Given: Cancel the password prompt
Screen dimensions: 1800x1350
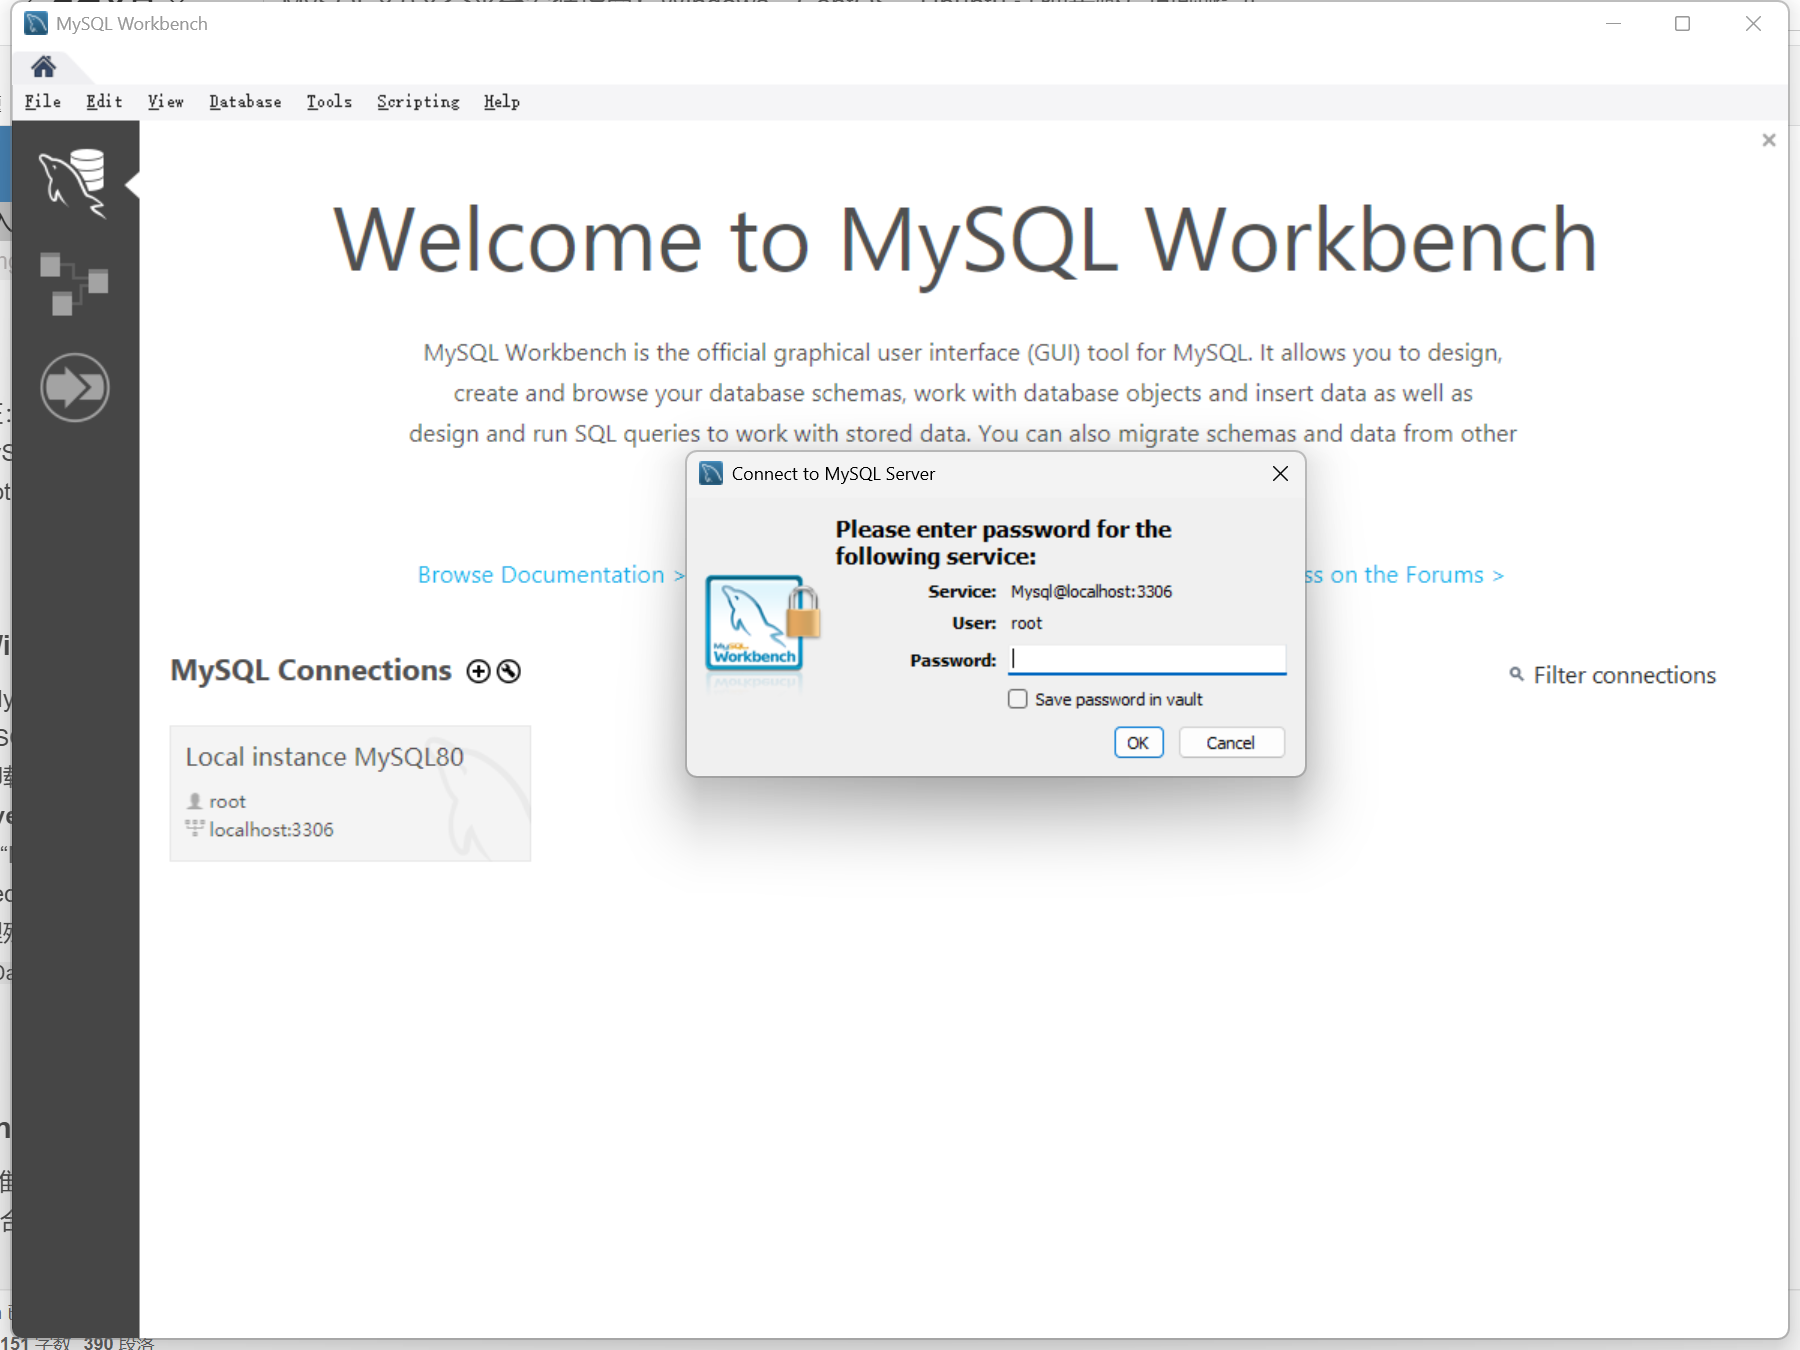Looking at the screenshot, I should 1230,743.
